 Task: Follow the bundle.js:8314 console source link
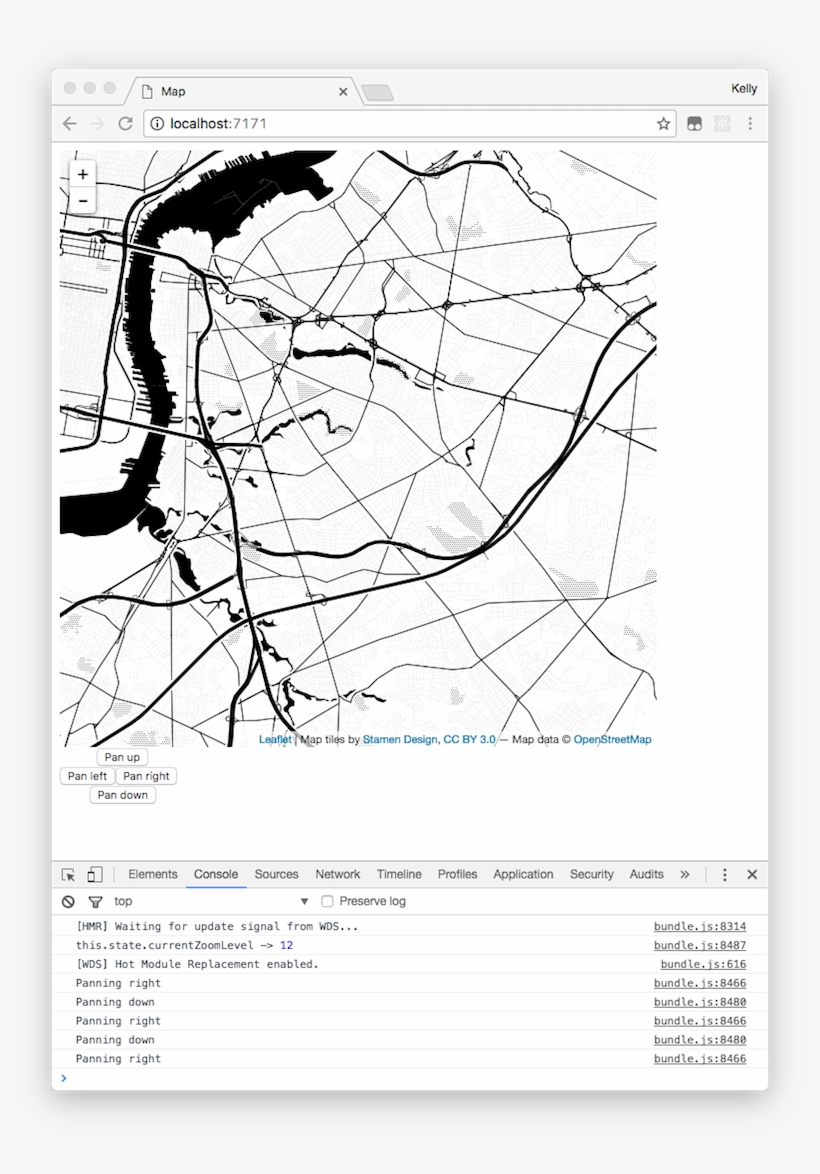click(698, 927)
